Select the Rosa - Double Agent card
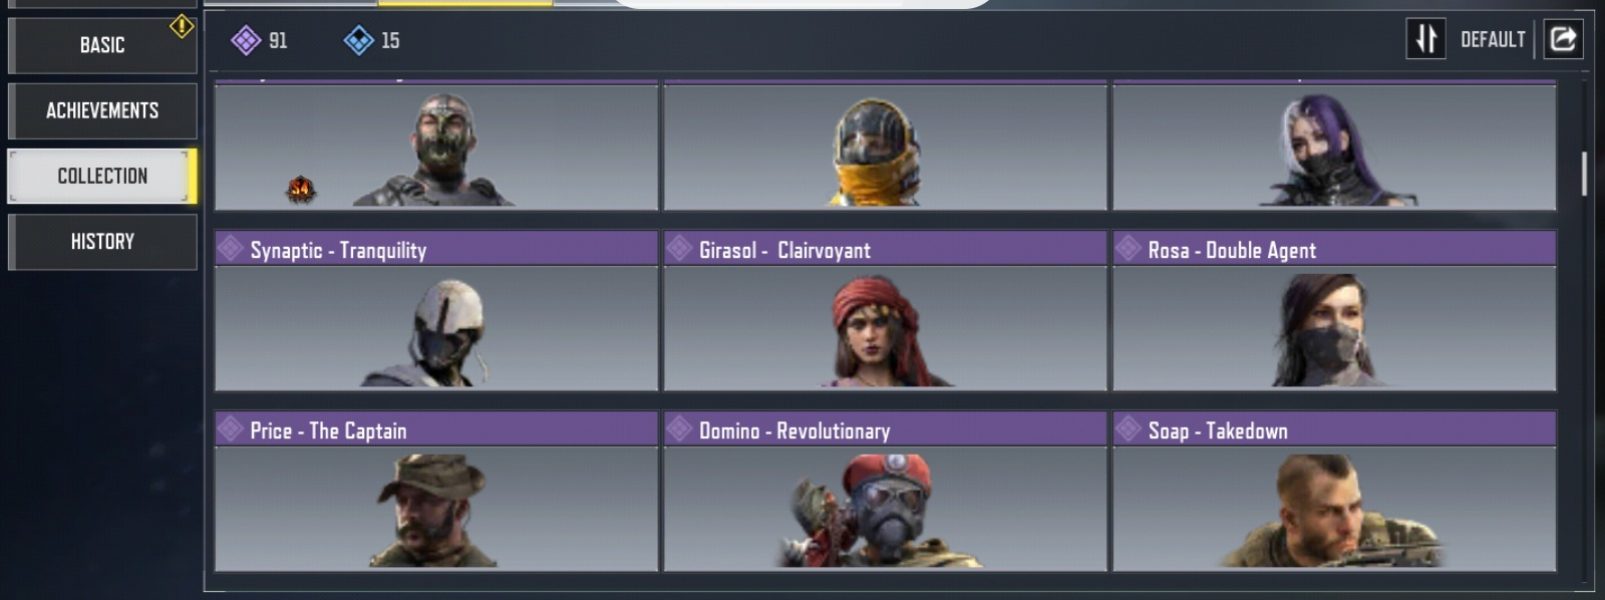1605x600 pixels. click(x=1334, y=311)
